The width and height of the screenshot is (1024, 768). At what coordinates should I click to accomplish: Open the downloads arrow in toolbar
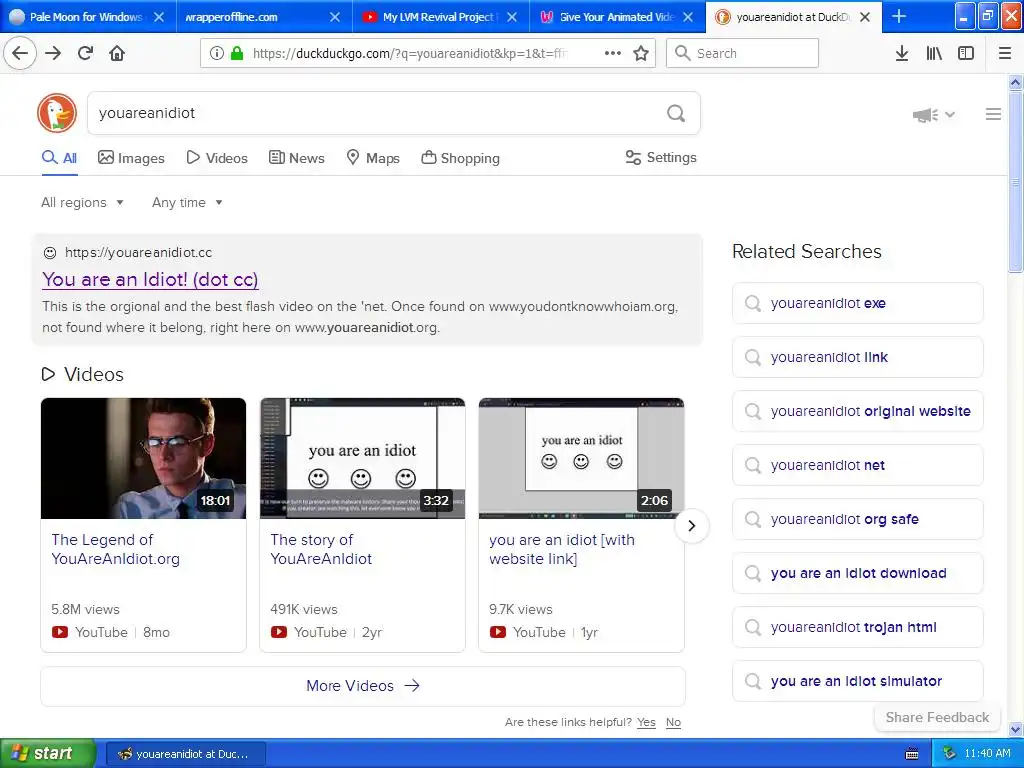902,53
